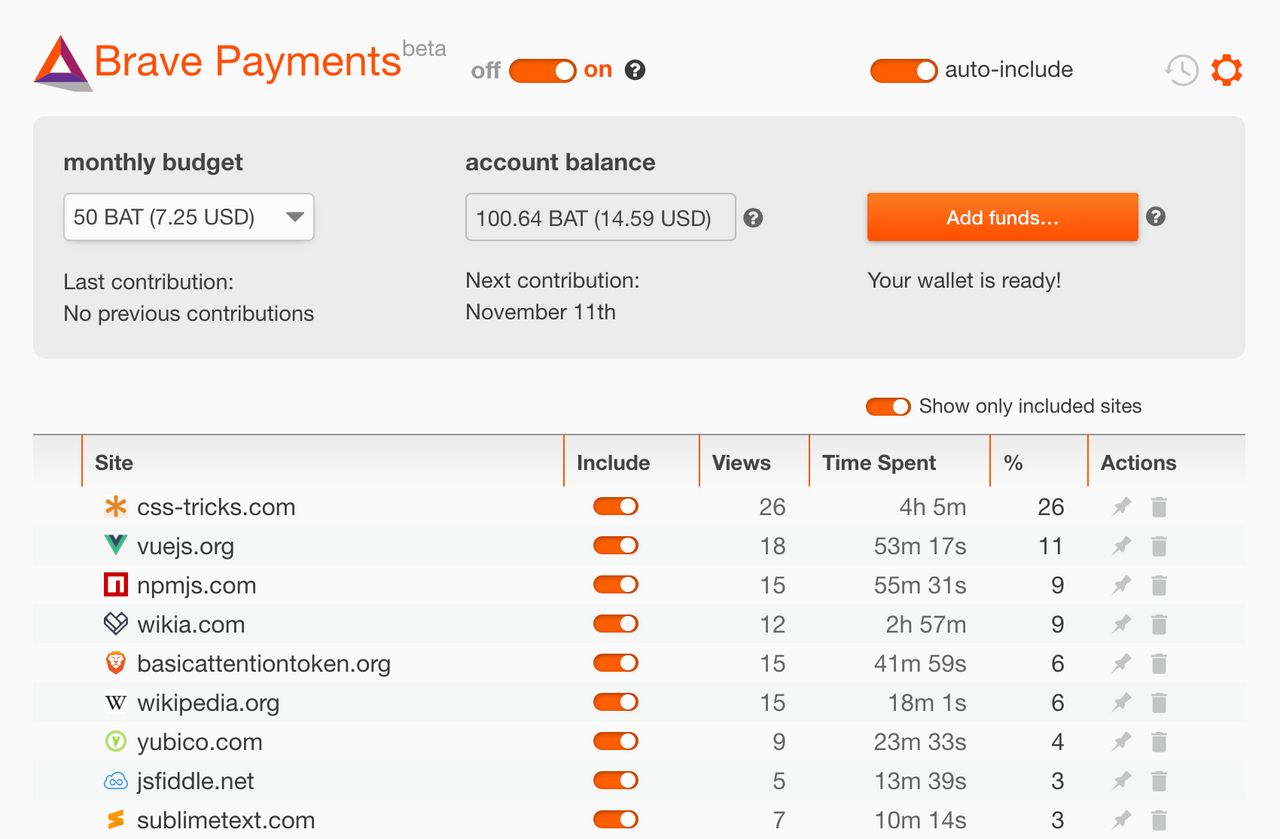
Task: Open npmjs.com site link
Action: [x=197, y=585]
